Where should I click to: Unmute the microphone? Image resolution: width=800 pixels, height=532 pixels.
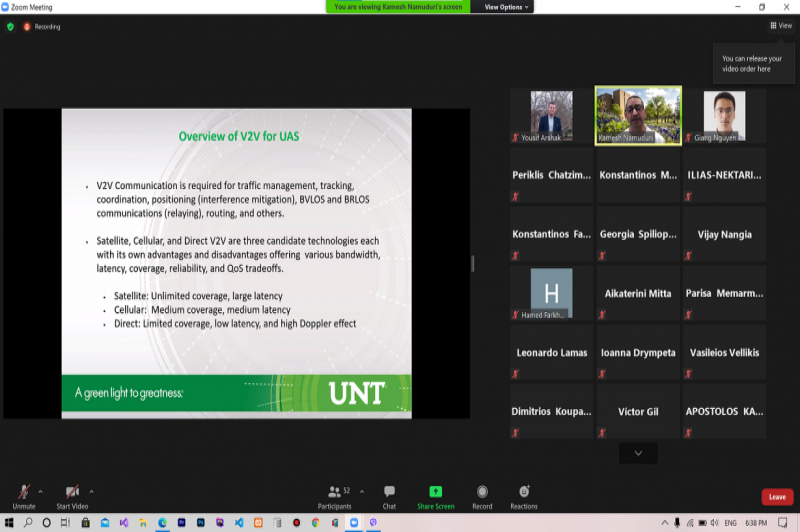coord(23,492)
